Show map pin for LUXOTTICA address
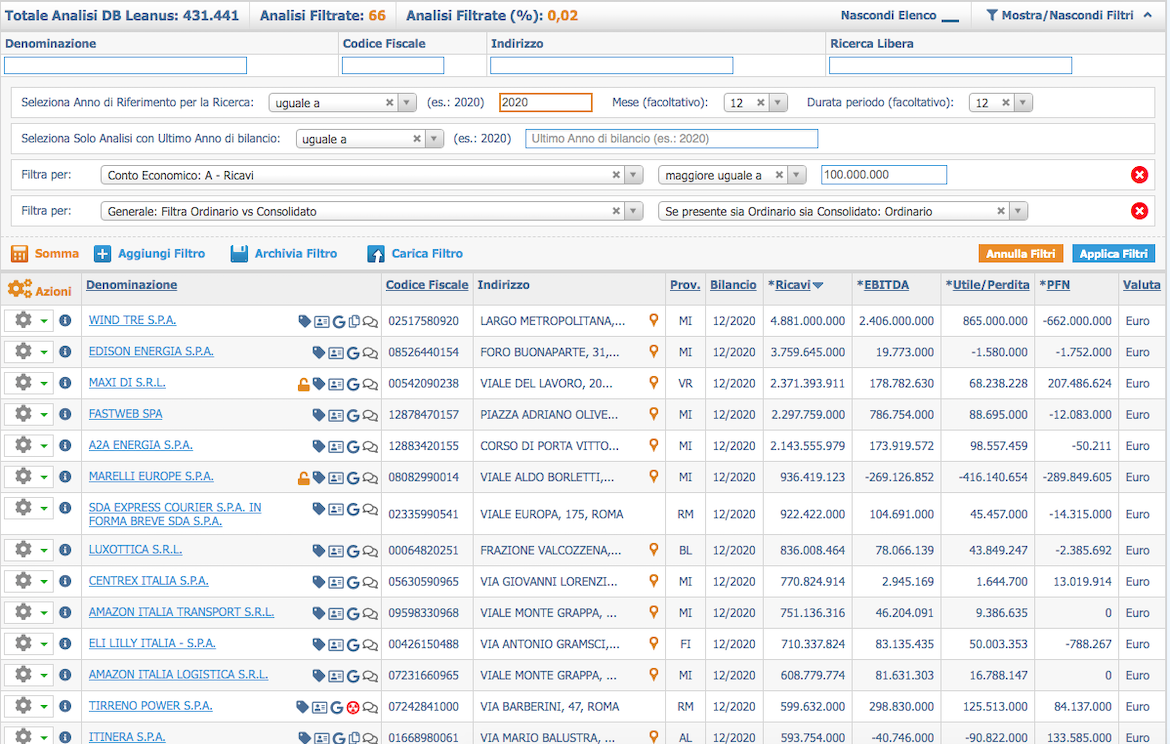The width and height of the screenshot is (1170, 744). pyautogui.click(x=654, y=549)
